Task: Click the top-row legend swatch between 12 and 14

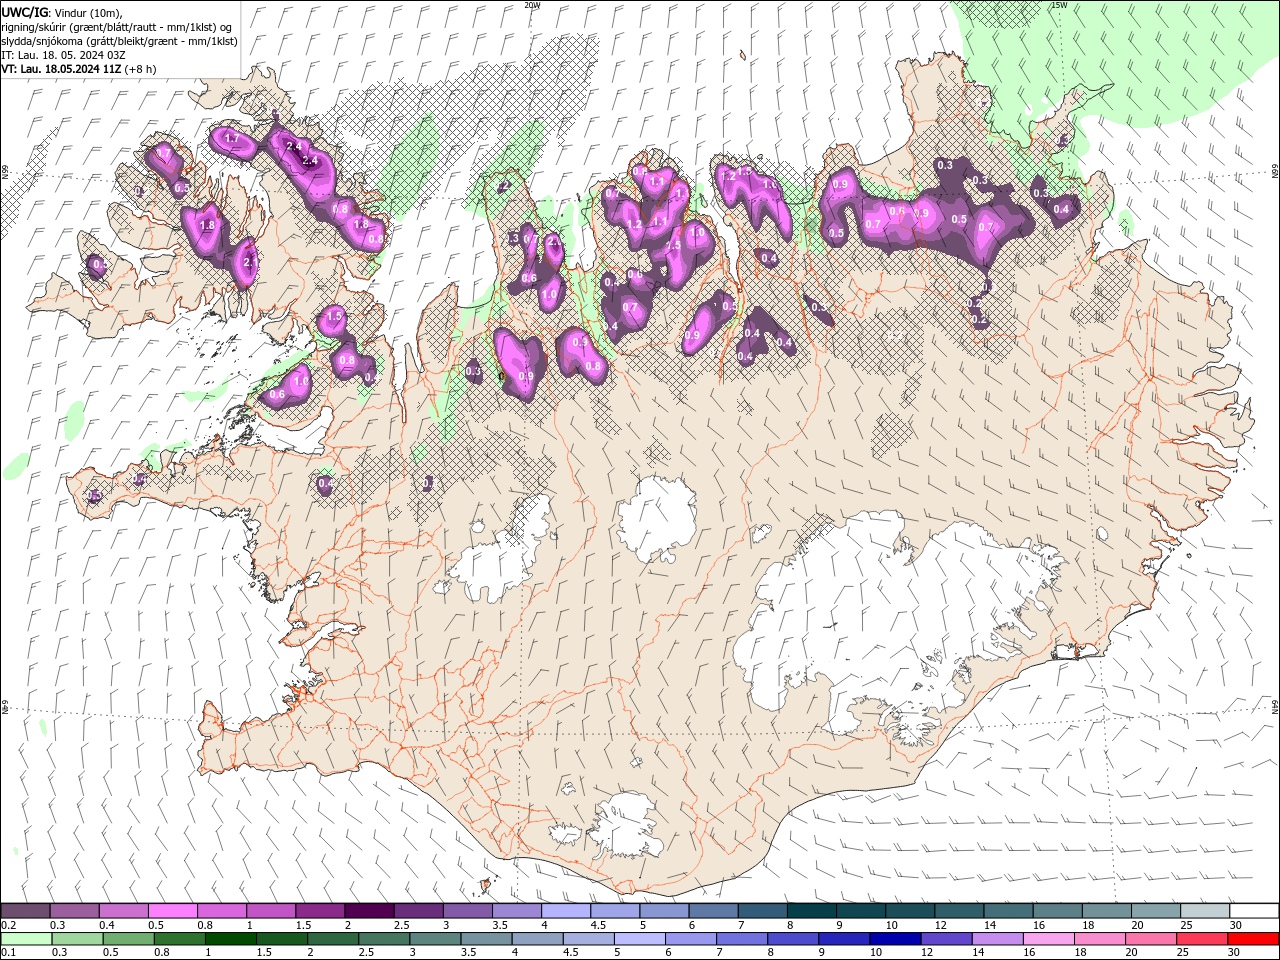Action: point(960,911)
